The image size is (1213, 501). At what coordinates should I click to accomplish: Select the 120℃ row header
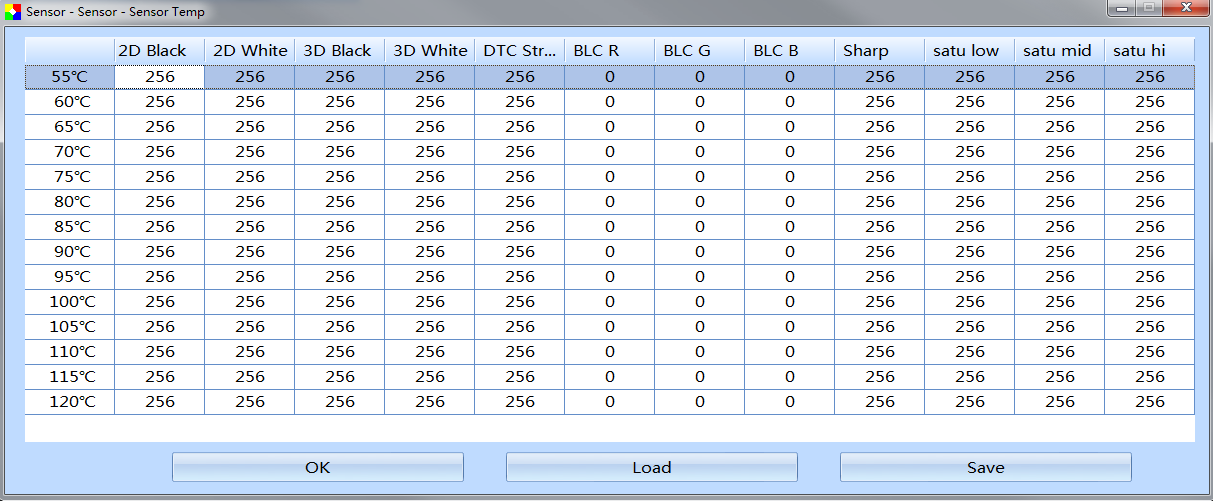tap(70, 402)
